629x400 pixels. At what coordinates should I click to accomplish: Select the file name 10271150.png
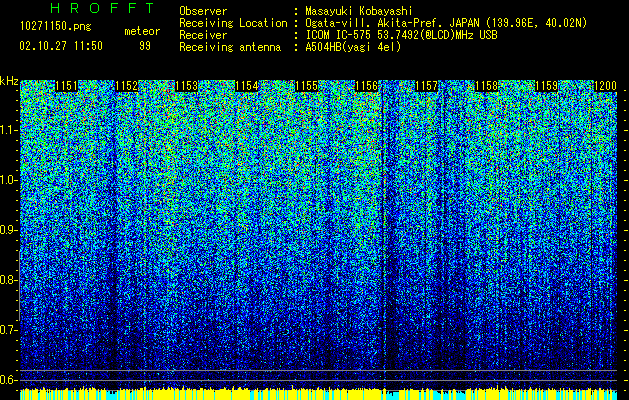pos(56,27)
